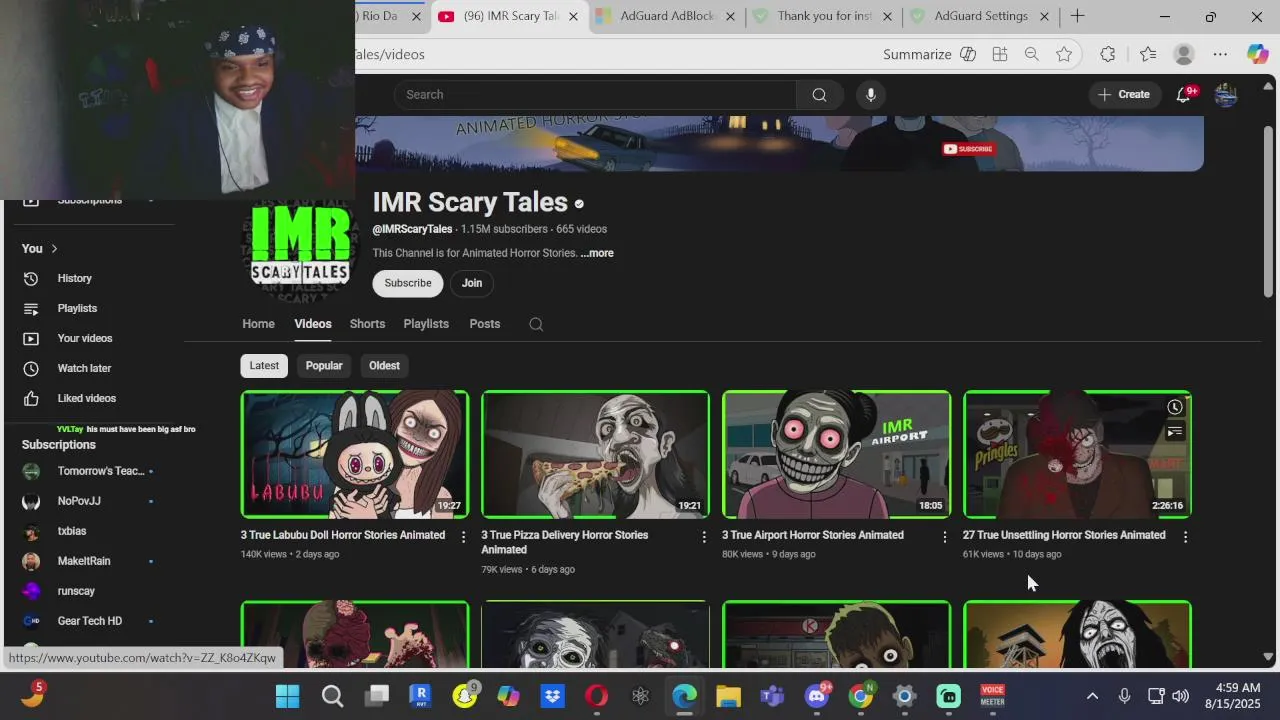Switch to AdGuard AdBlocker browser tab
The height and width of the screenshot is (720, 1280).
tap(666, 16)
